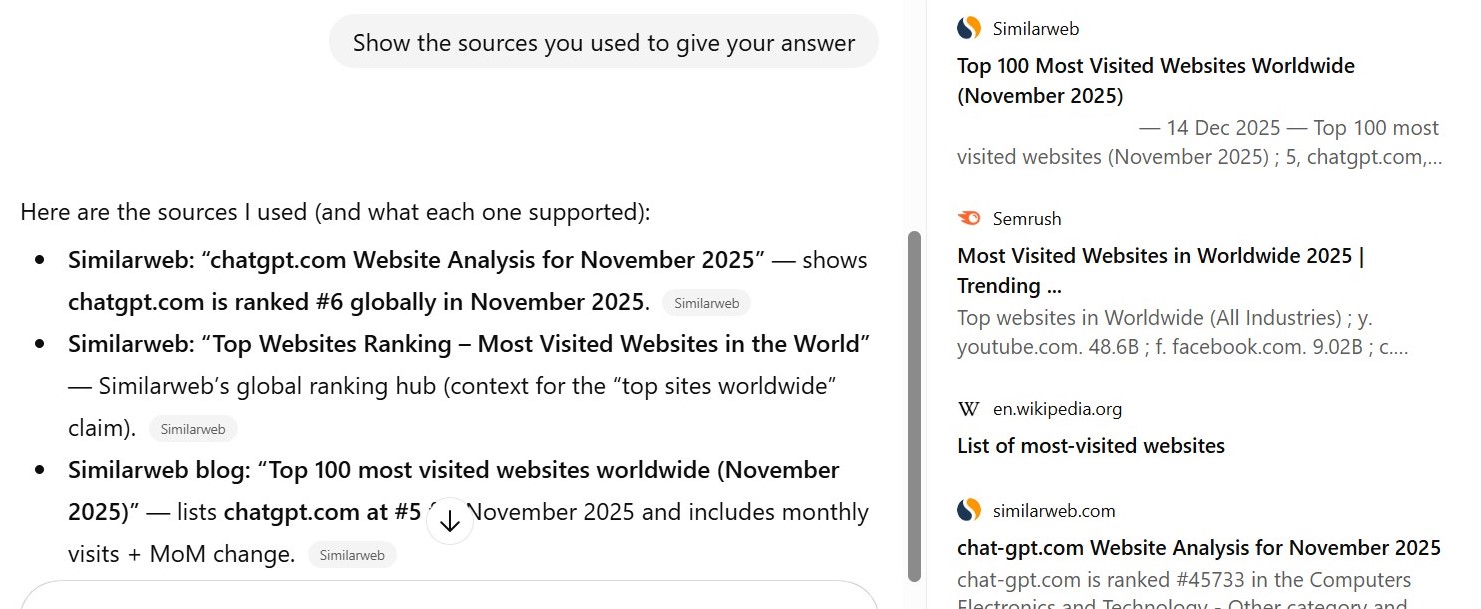Click the en.wikipedia.org source label
The image size is (1481, 609).
pyautogui.click(x=1057, y=409)
